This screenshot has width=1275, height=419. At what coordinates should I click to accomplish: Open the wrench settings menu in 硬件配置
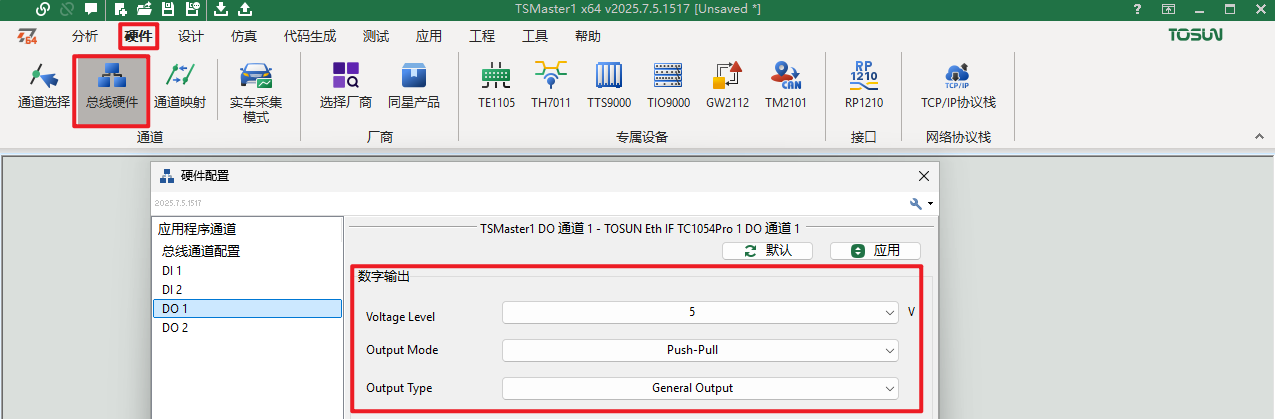tap(920, 203)
